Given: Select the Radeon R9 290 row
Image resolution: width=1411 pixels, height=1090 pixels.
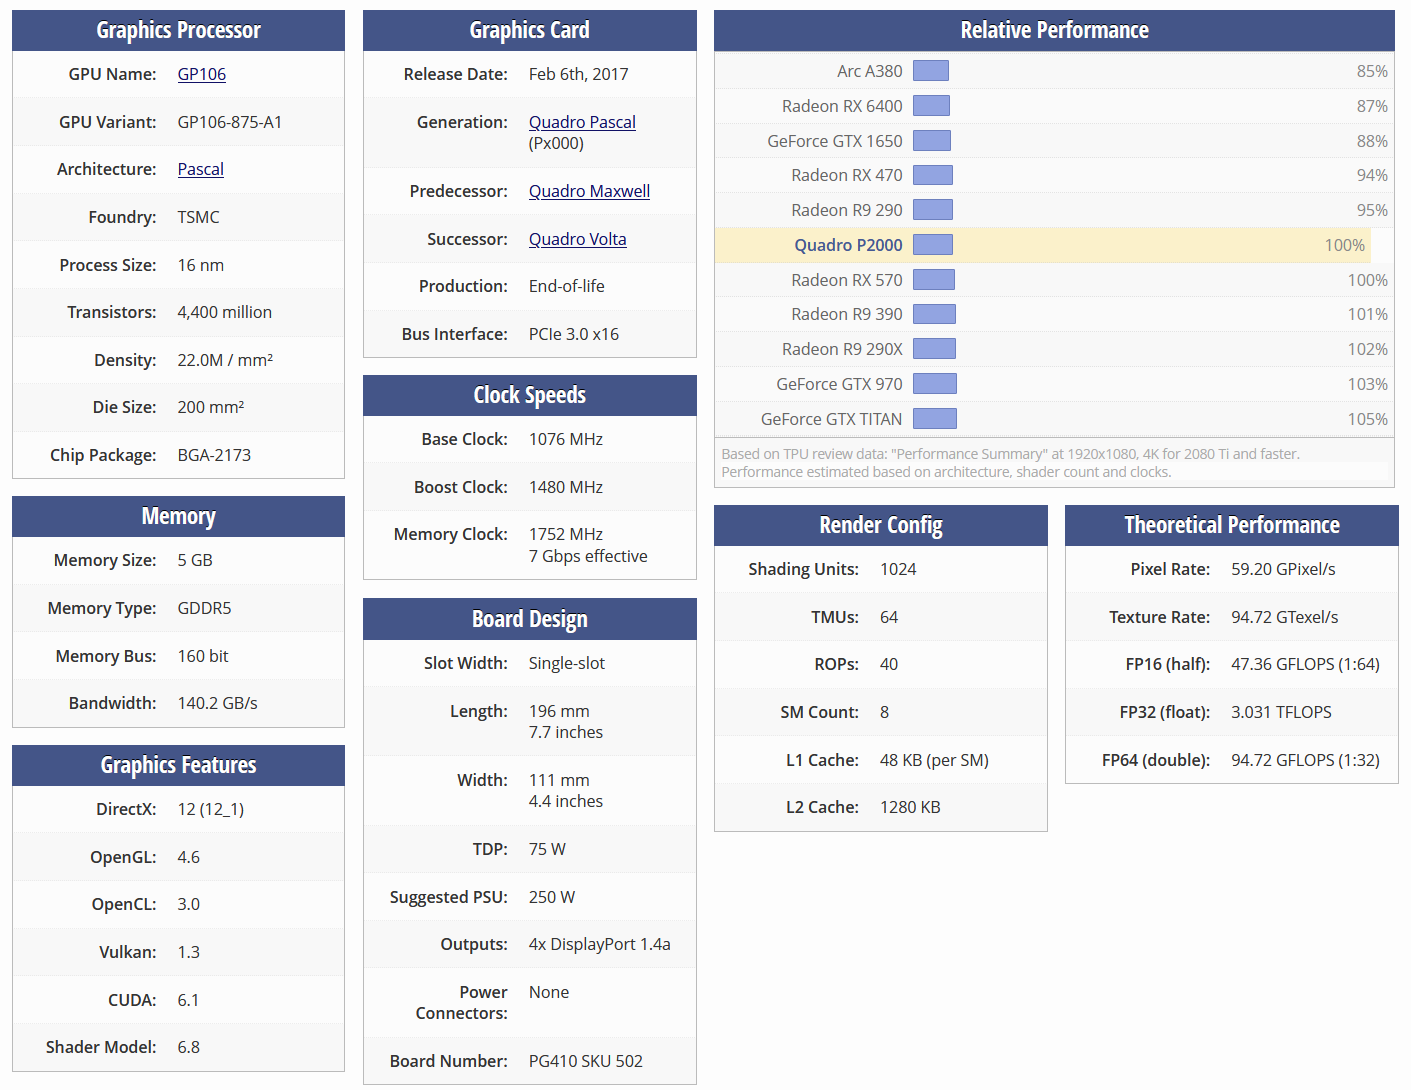Looking at the screenshot, I should (x=1054, y=210).
